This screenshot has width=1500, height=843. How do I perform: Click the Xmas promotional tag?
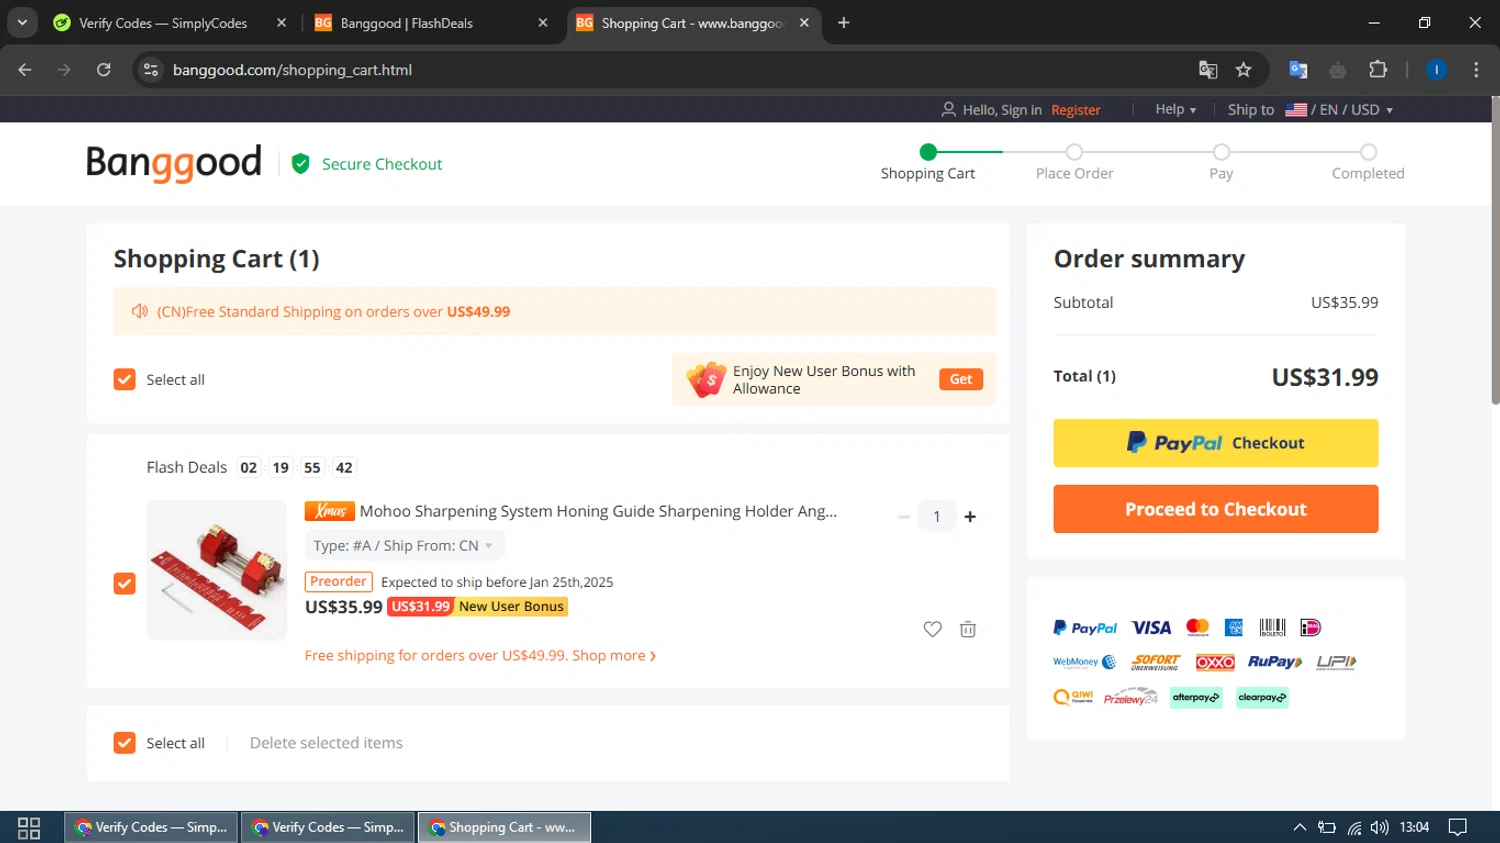pos(330,511)
